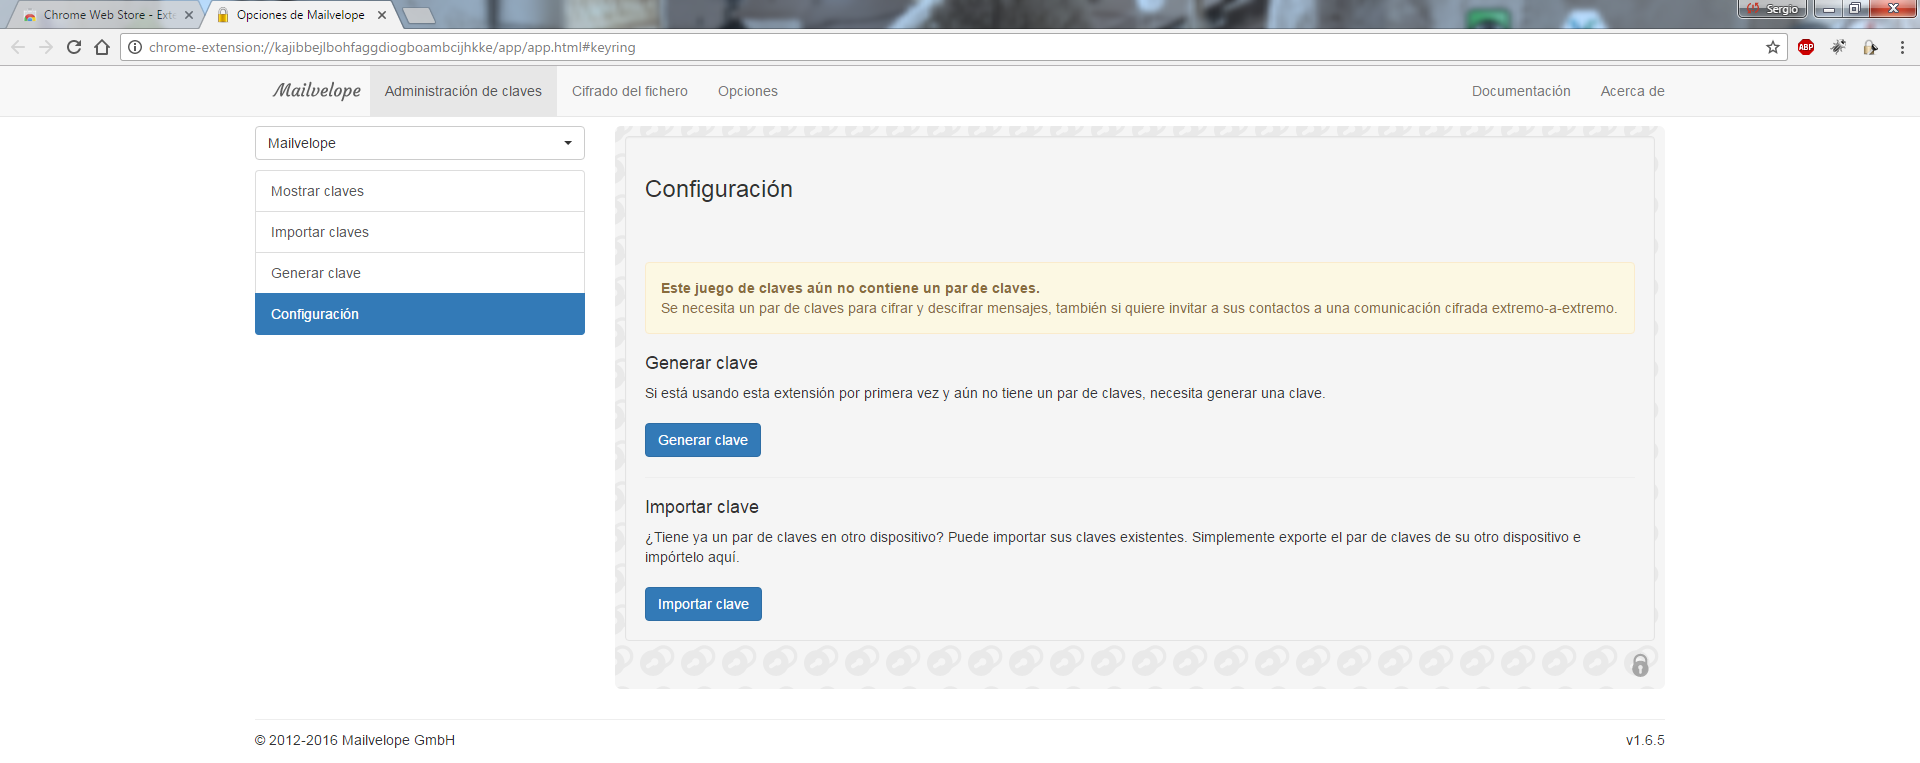
Task: Click the © 2012-2016 Mailvelope GmbH footer text
Action: 355,740
